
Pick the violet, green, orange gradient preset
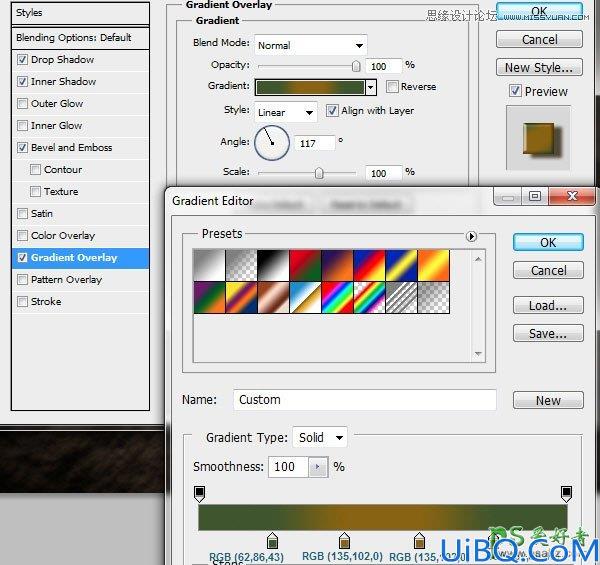(x=209, y=298)
